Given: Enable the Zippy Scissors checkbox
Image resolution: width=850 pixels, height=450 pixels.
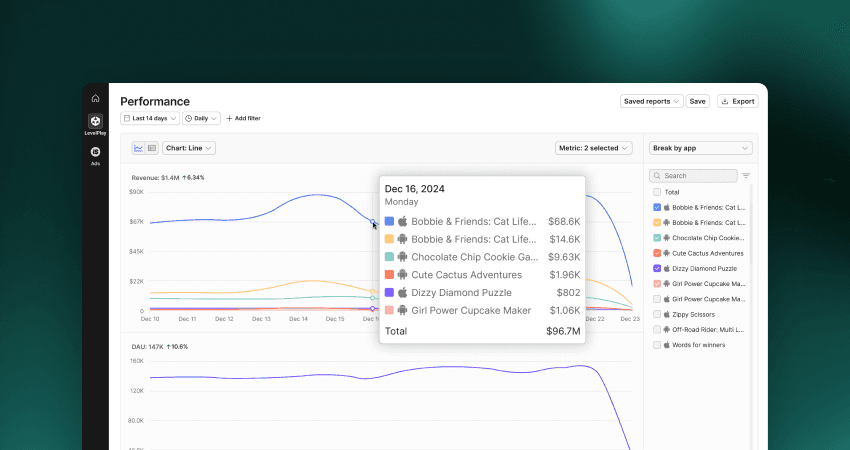Looking at the screenshot, I should (x=657, y=314).
